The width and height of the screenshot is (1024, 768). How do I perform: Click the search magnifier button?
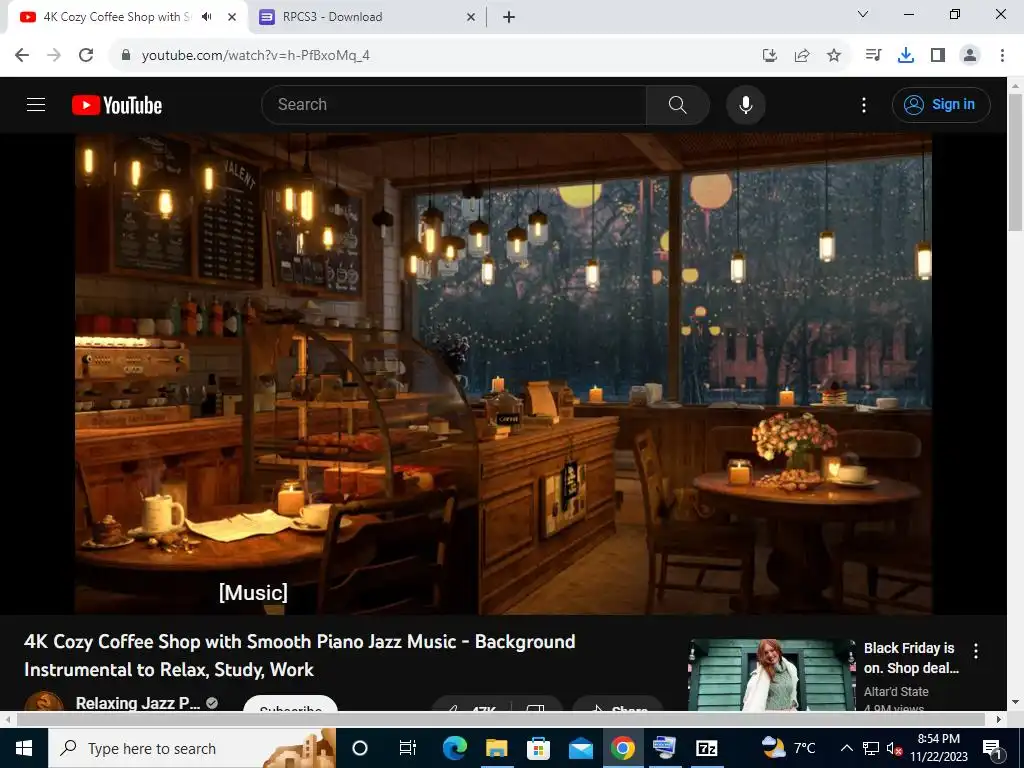click(677, 104)
